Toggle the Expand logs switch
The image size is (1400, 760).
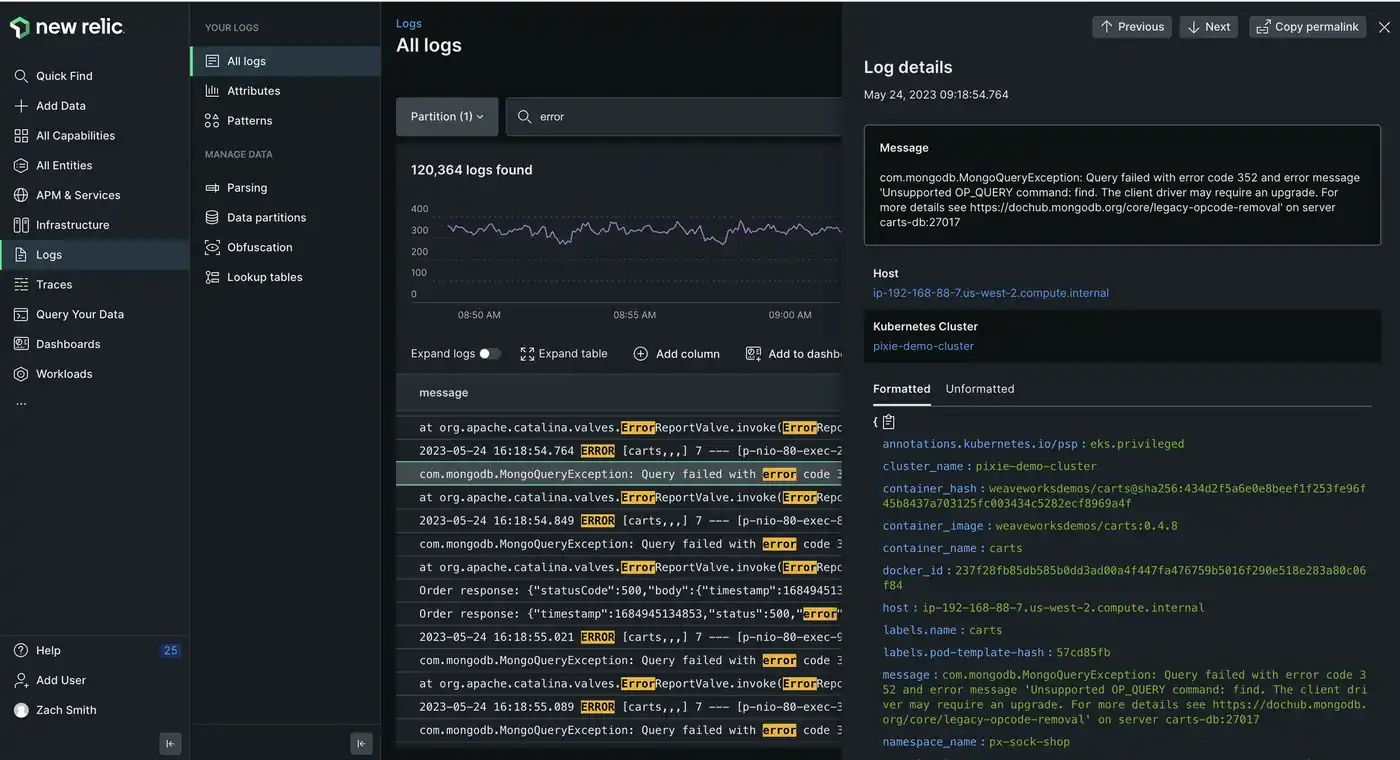point(490,354)
